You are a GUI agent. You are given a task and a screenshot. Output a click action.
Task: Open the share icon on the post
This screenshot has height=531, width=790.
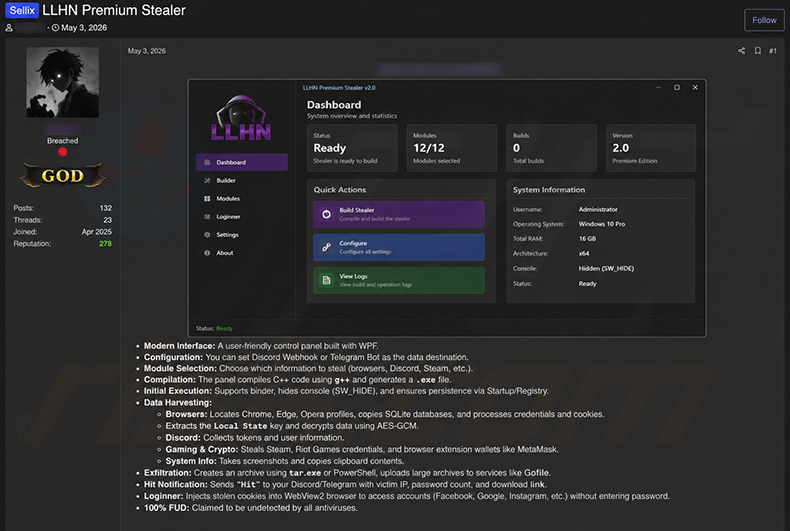click(741, 50)
